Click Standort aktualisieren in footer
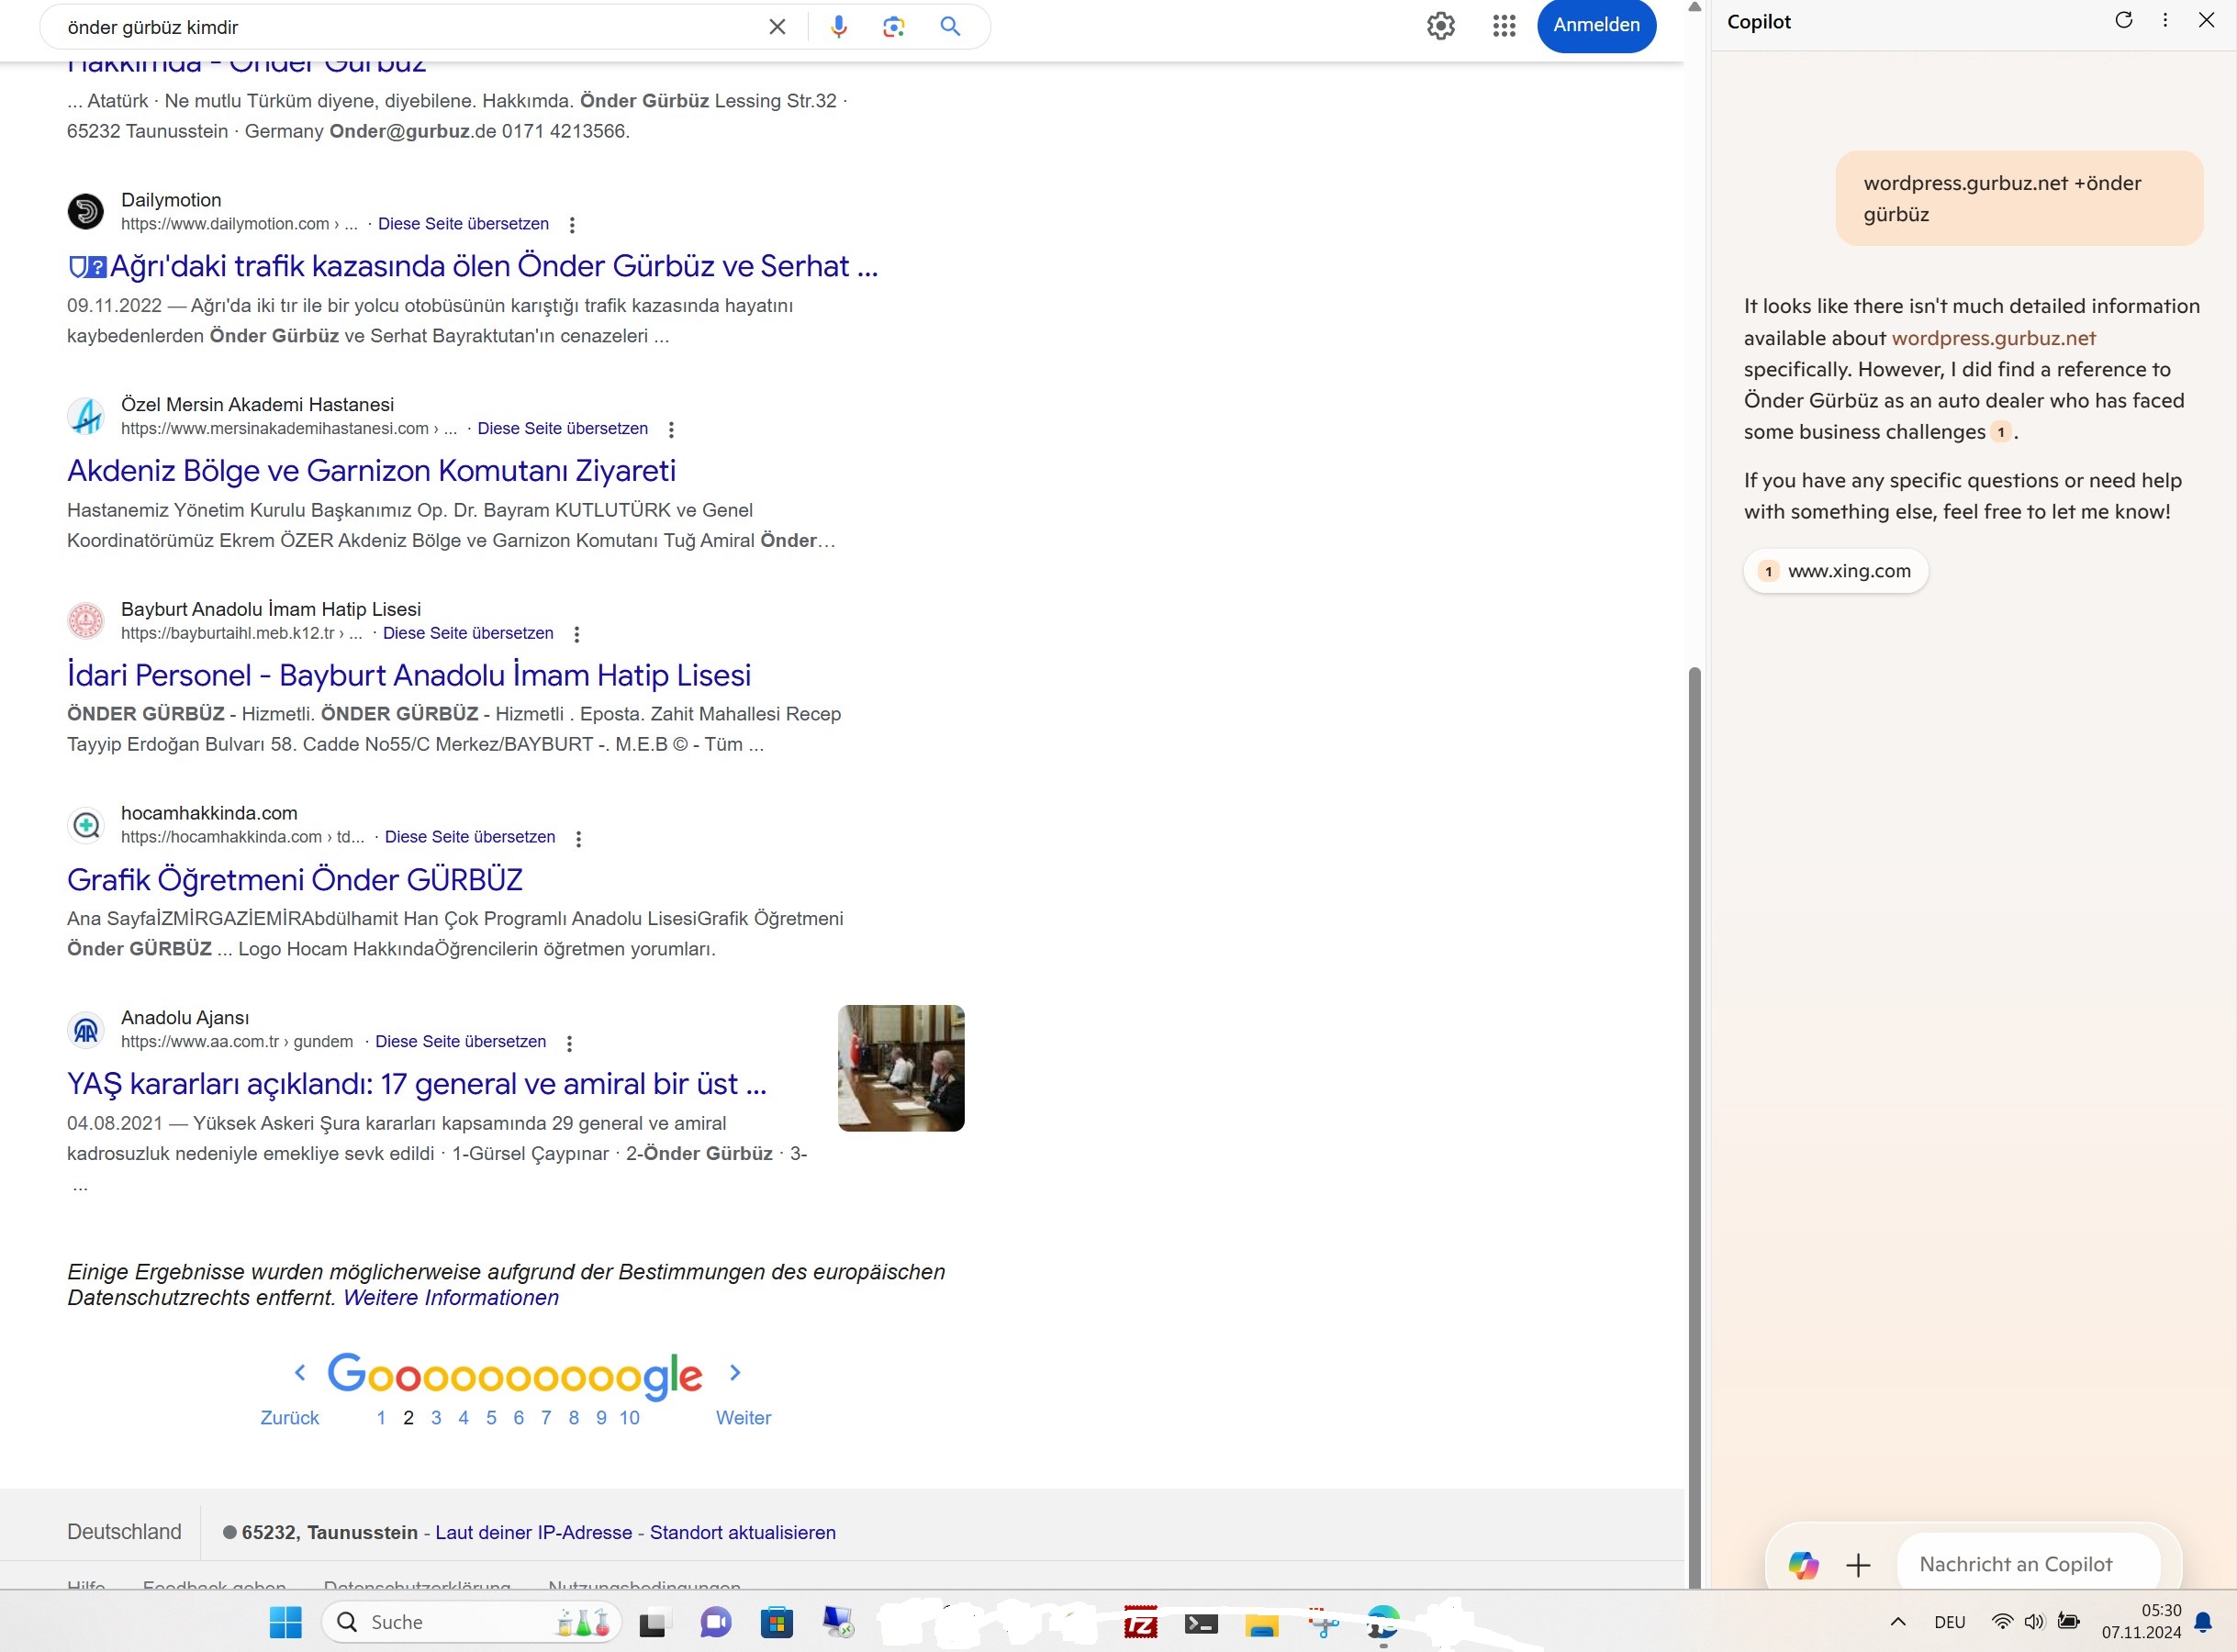This screenshot has width=2237, height=1652. click(x=743, y=1533)
